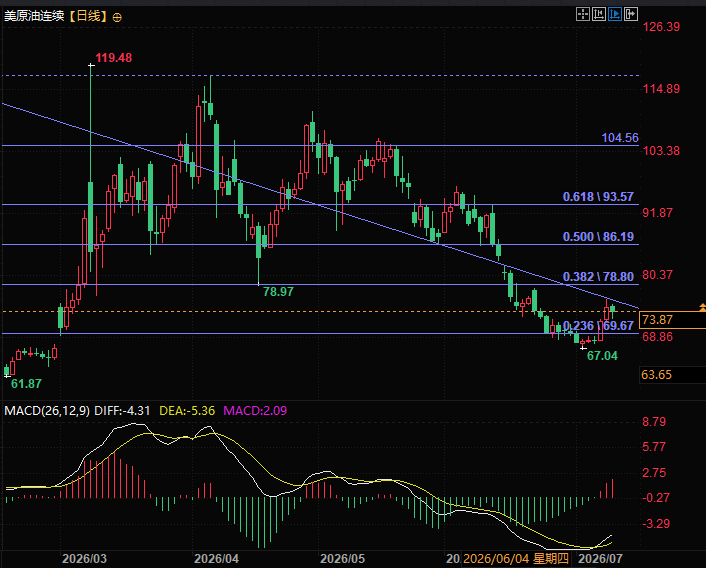Click the orange arrow marker at right edge
Screen dimensions: 706x568
coord(702,307)
